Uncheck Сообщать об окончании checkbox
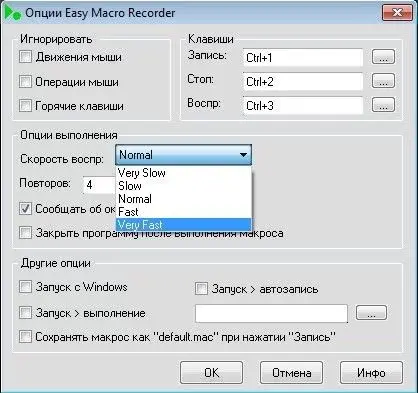This screenshot has height=393, width=418. pyautogui.click(x=25, y=209)
